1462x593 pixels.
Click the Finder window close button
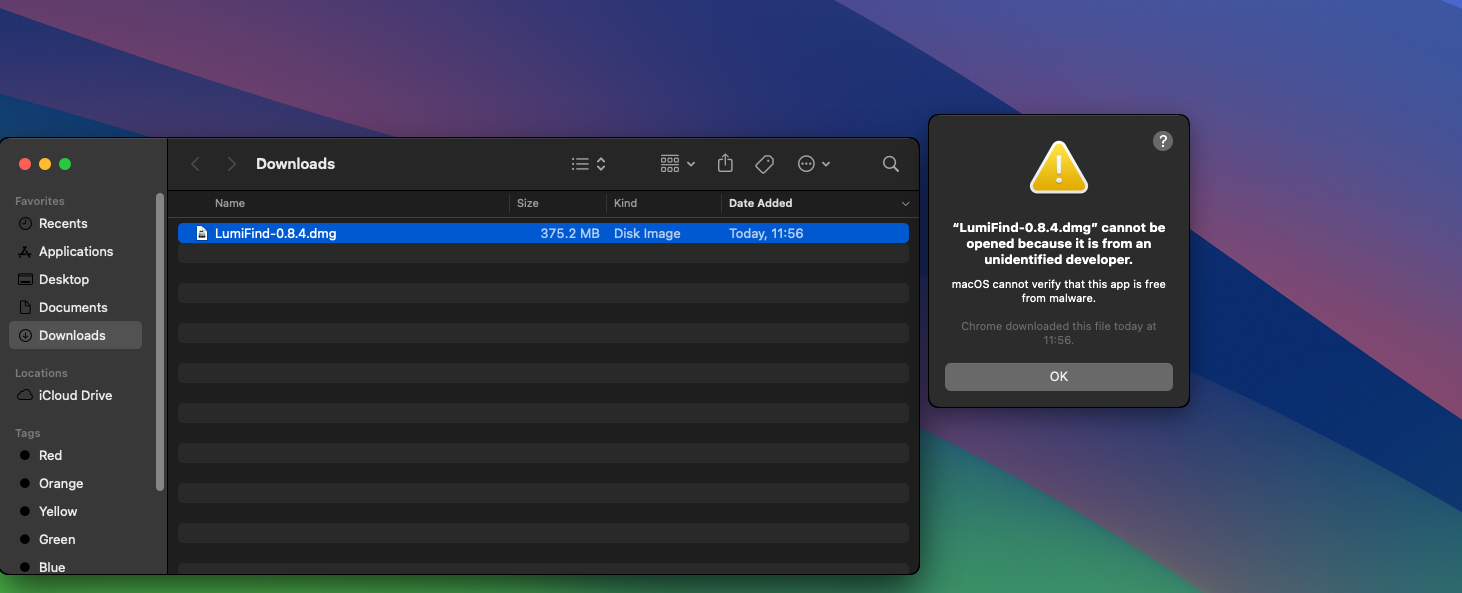pos(25,164)
